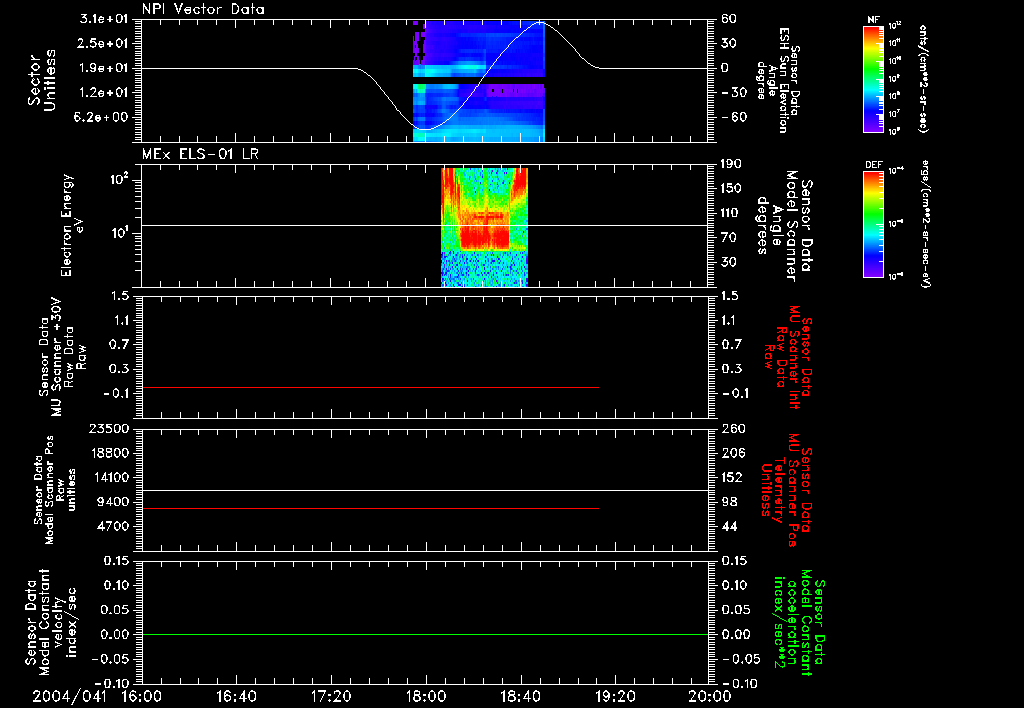
Task: Click the "MU Scanner +30V Raw Data" axis title
Action: pos(63,357)
